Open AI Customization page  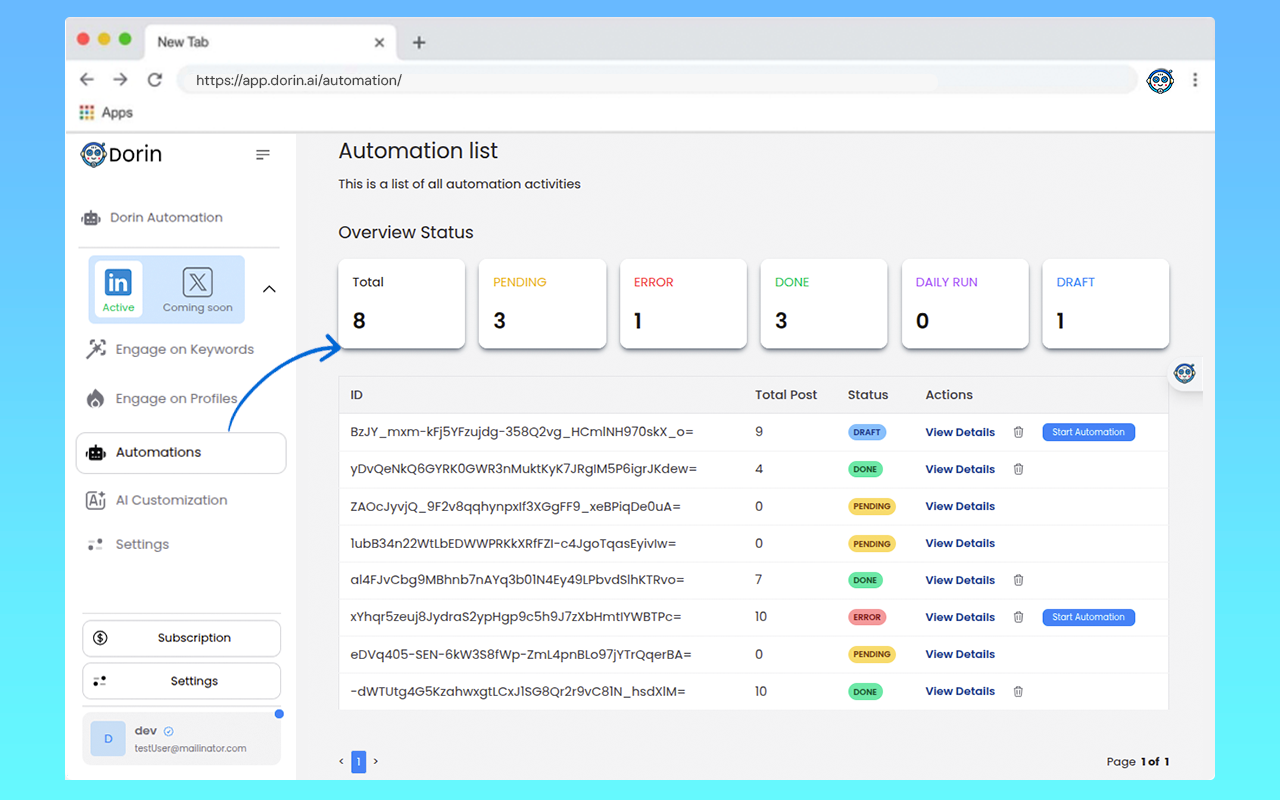[x=157, y=500]
